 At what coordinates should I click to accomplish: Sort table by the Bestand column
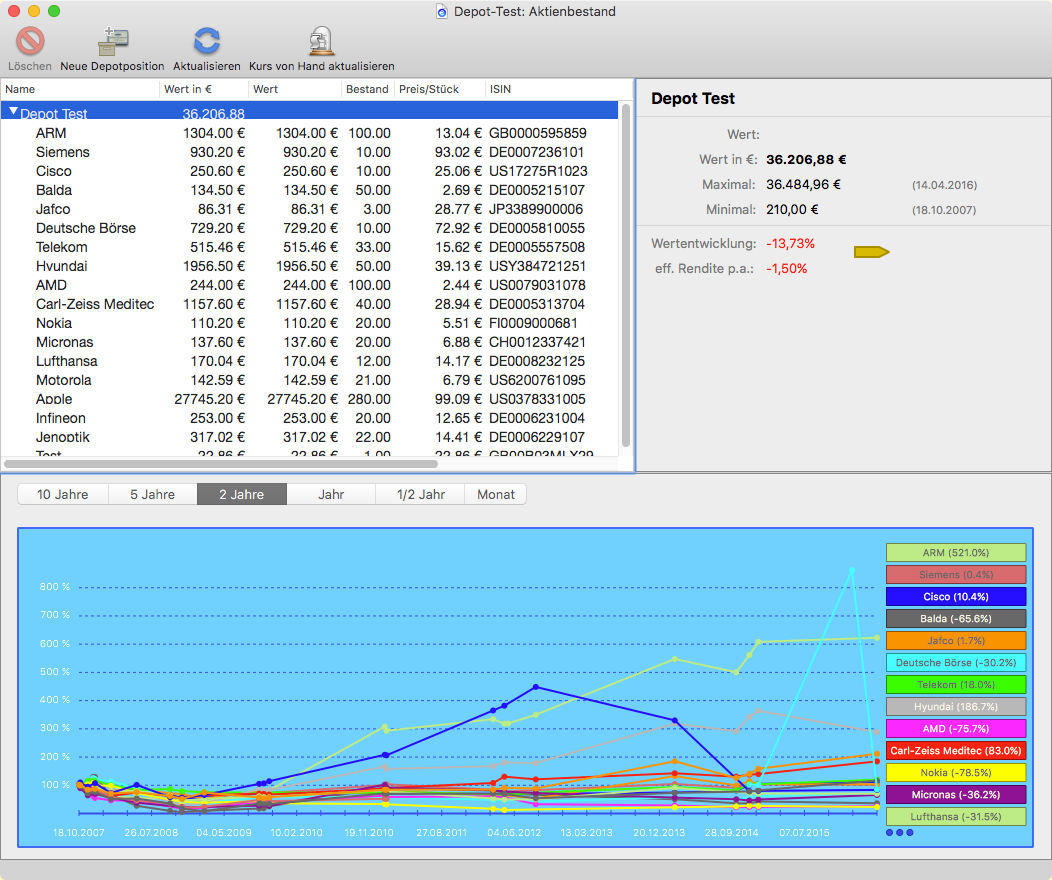pos(367,89)
